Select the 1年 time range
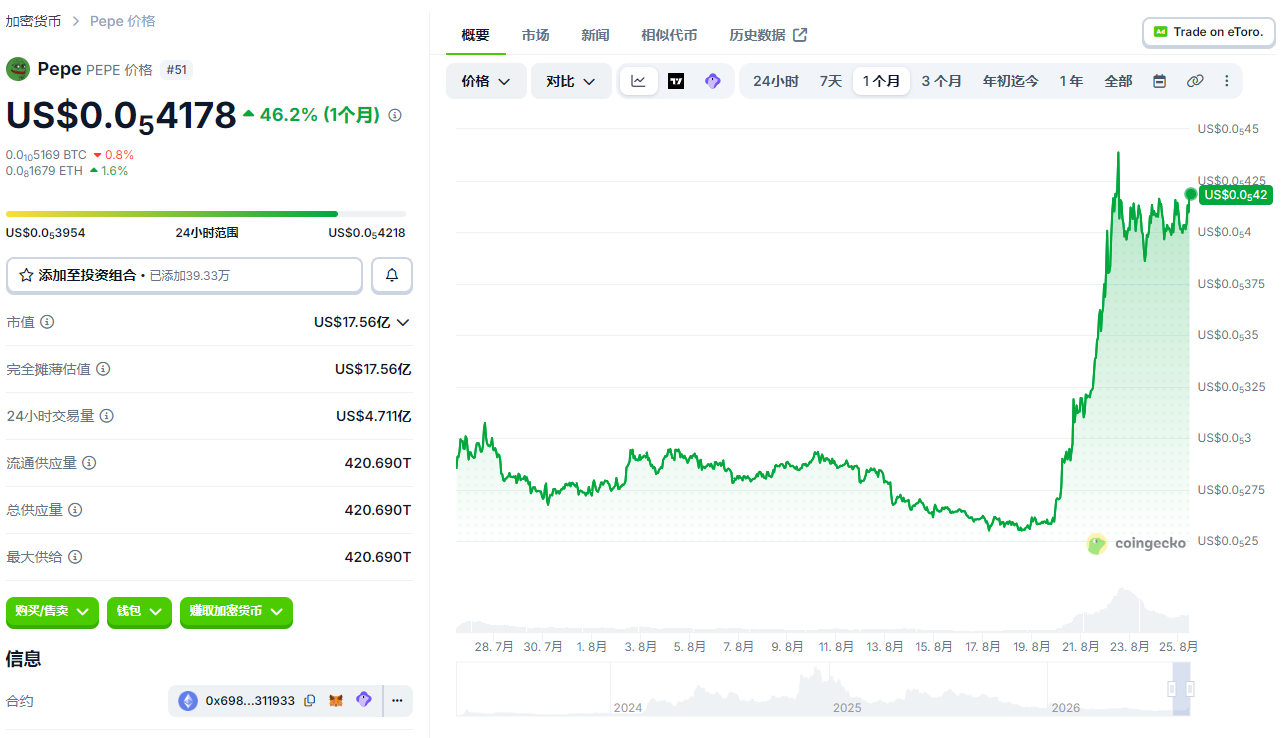 pyautogui.click(x=1071, y=81)
